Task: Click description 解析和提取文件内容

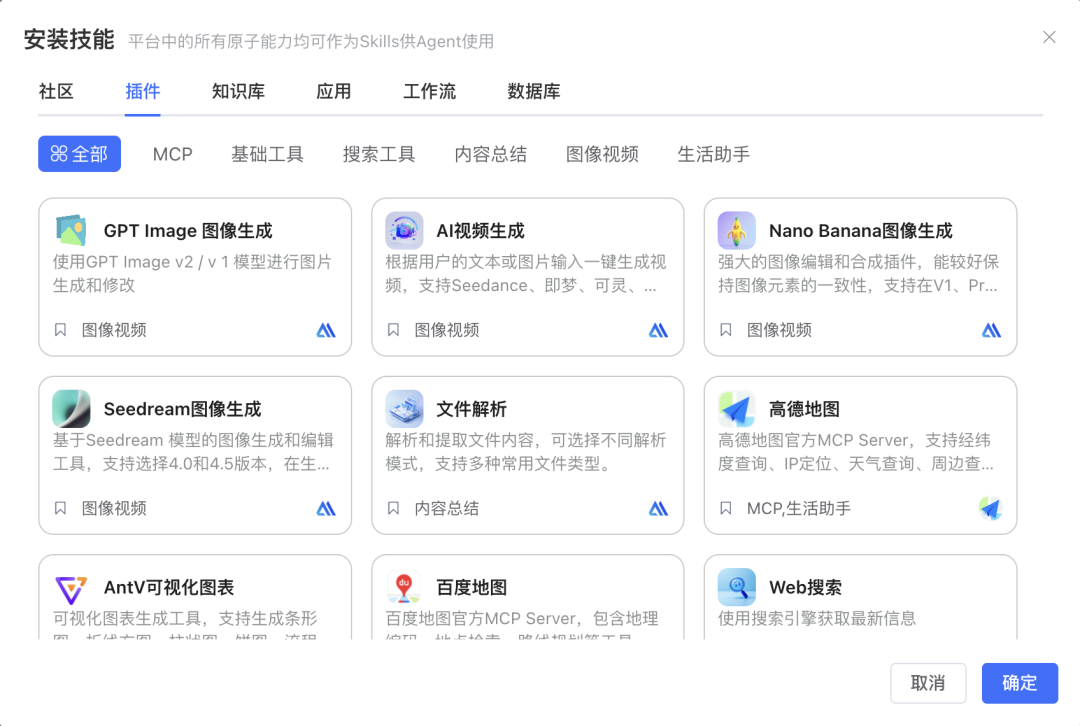Action: [526, 452]
